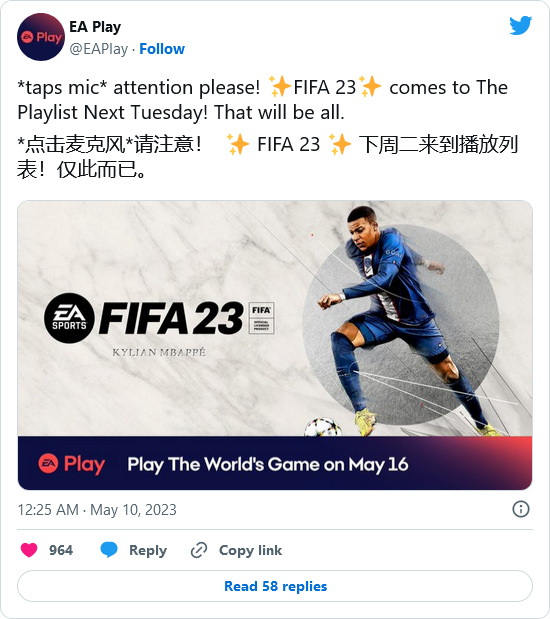Click the Reply button text
This screenshot has height=619, width=550.
pos(148,550)
